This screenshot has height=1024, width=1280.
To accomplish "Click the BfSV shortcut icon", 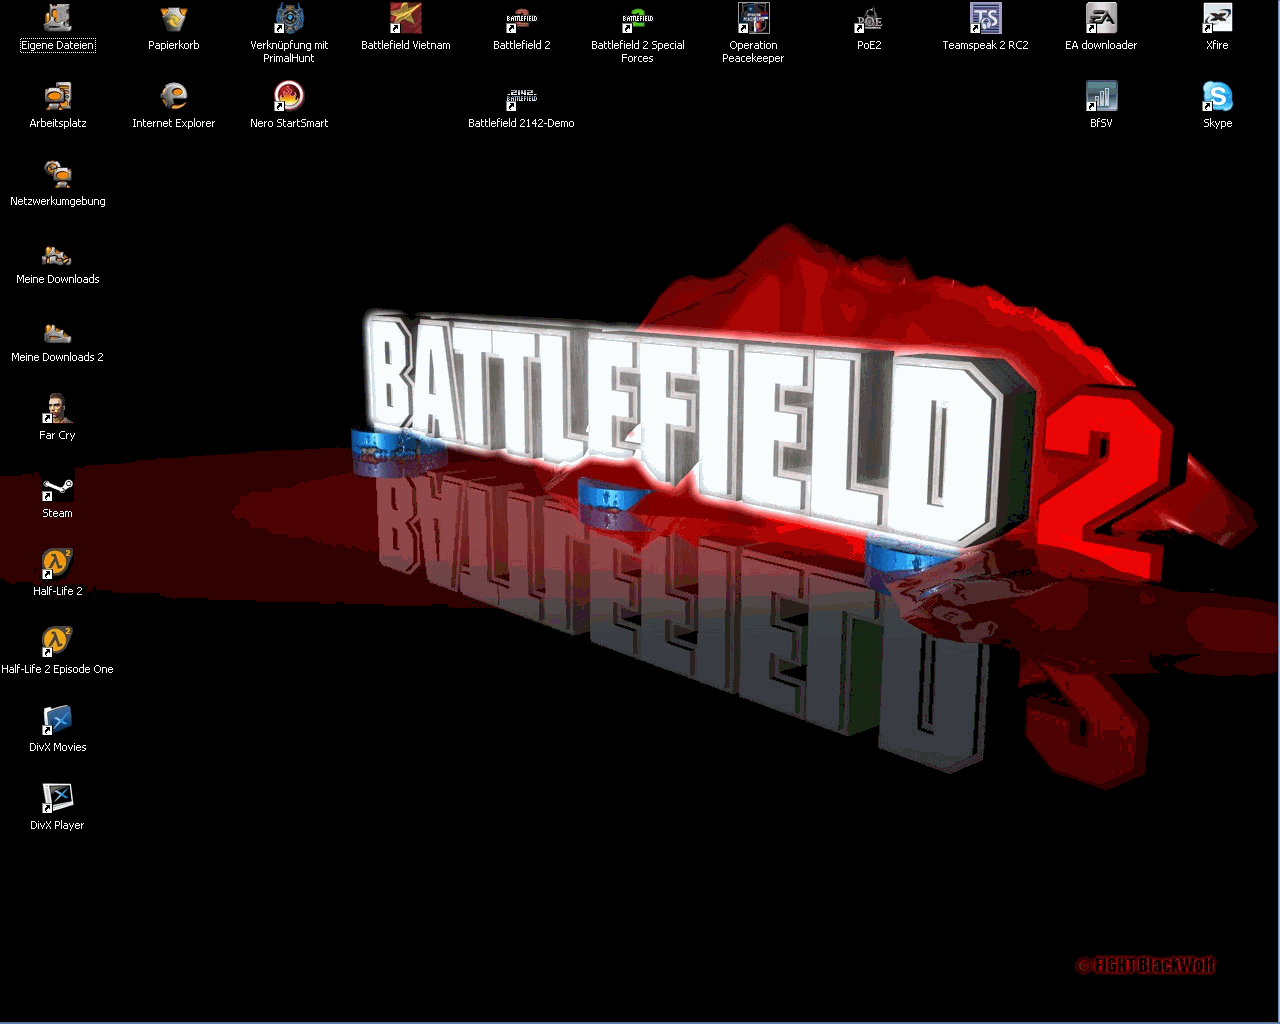I will point(1102,96).
